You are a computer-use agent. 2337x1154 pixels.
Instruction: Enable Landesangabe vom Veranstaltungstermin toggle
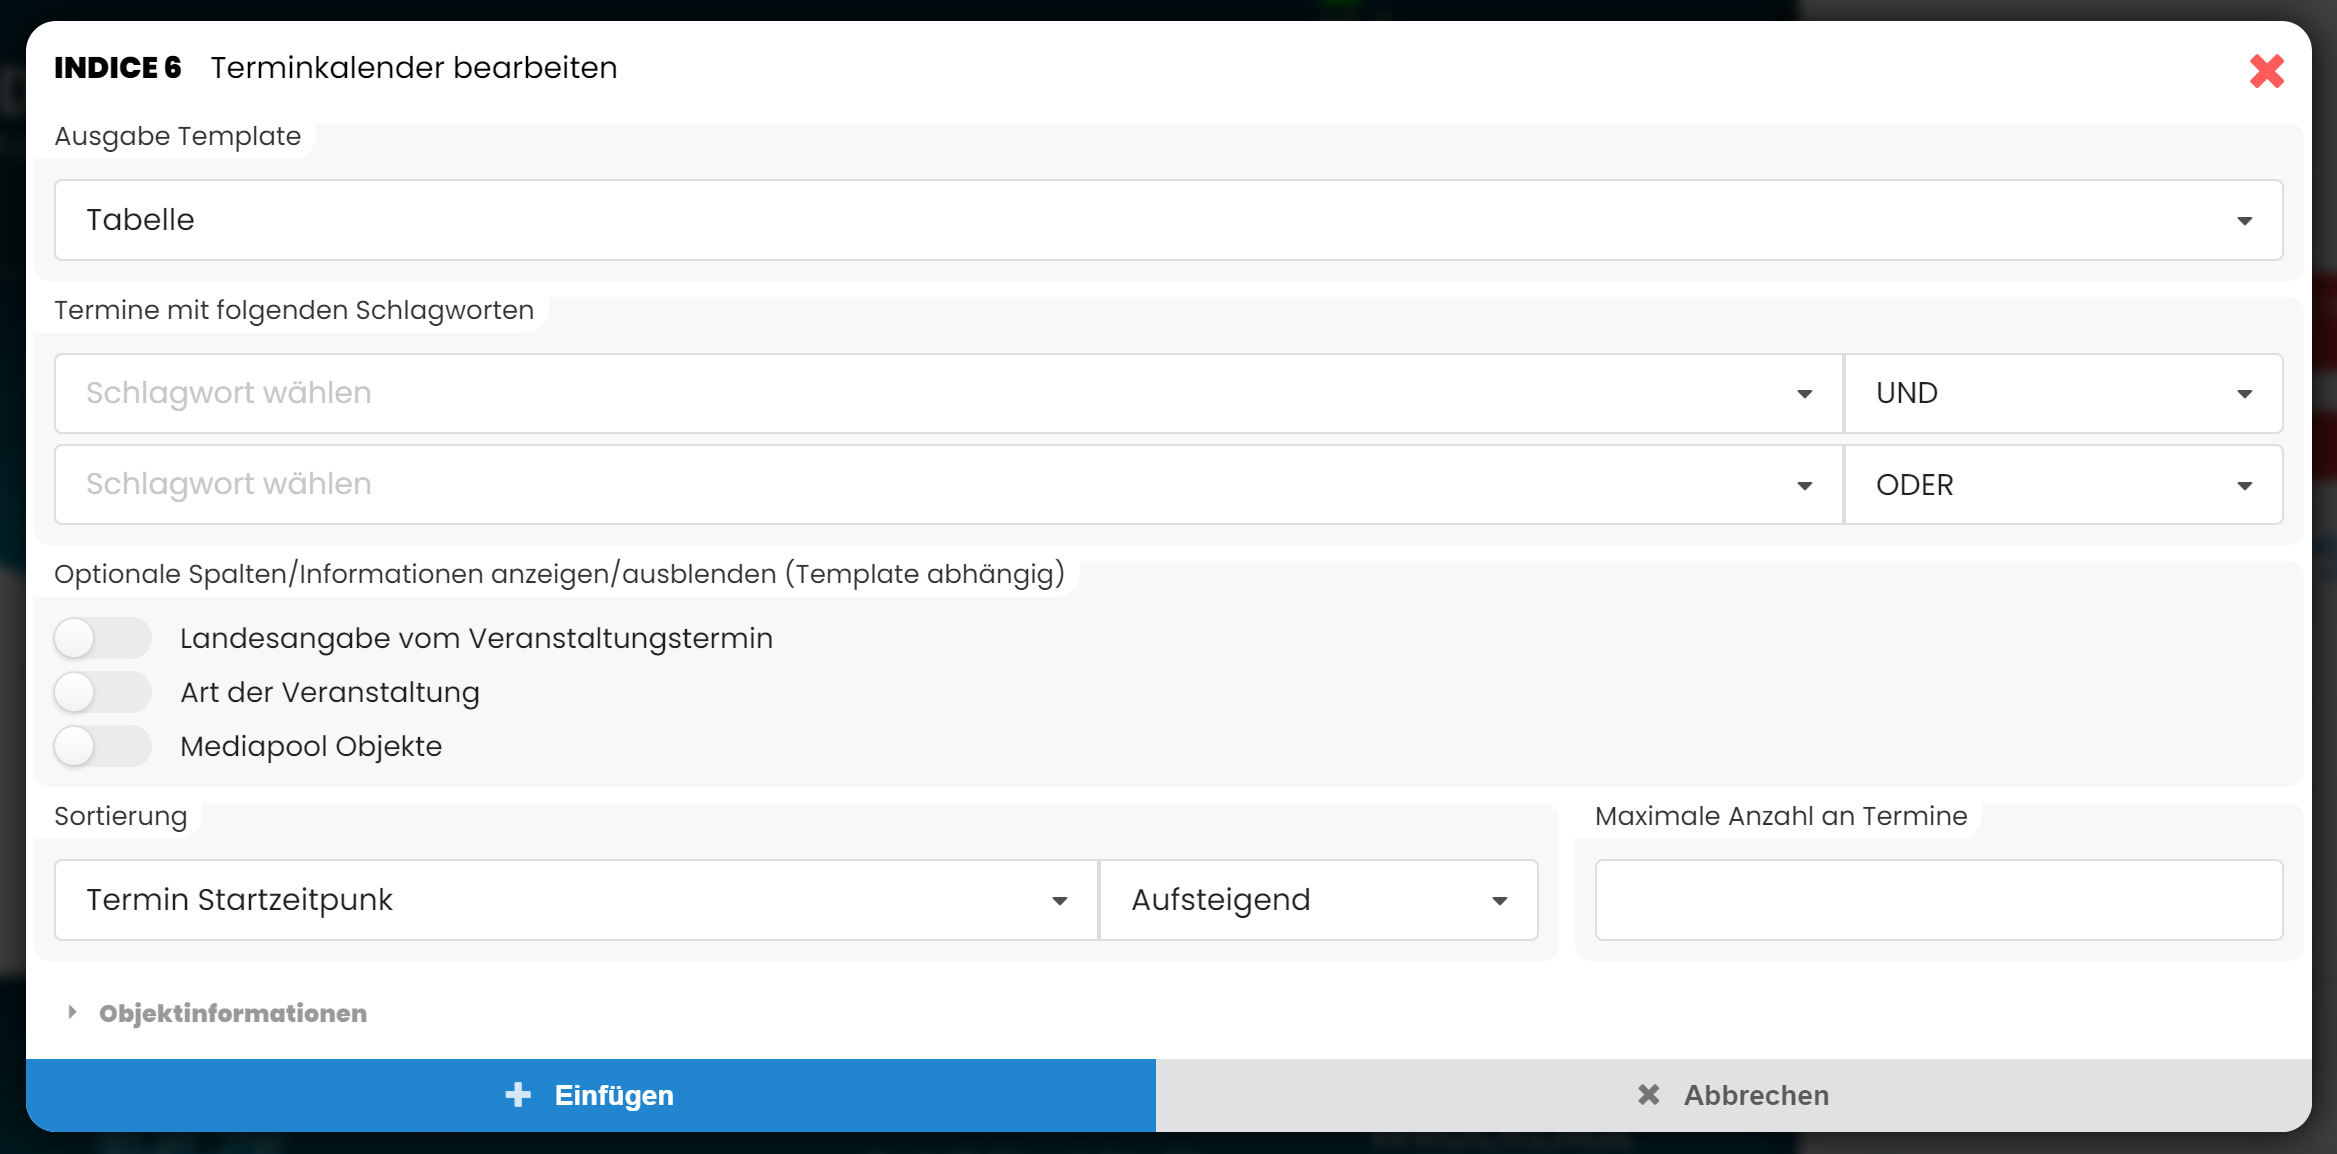click(102, 638)
